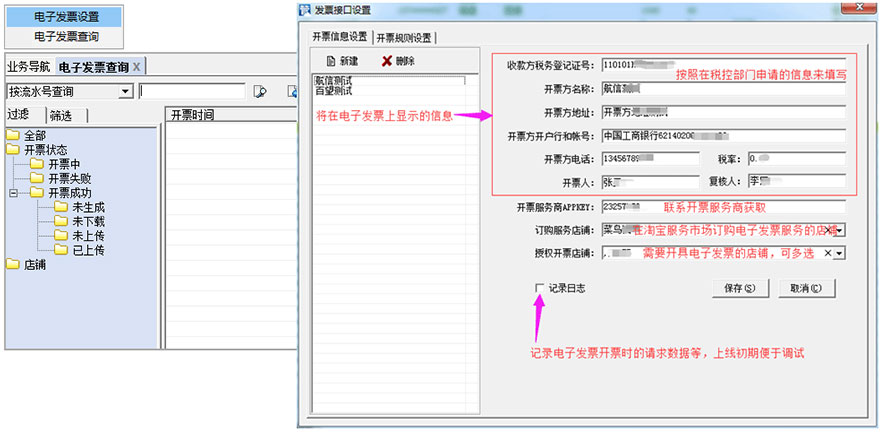The image size is (881, 438).
Task: Click the 收款方税务登记证号 input field
Action: pyautogui.click(x=723, y=65)
